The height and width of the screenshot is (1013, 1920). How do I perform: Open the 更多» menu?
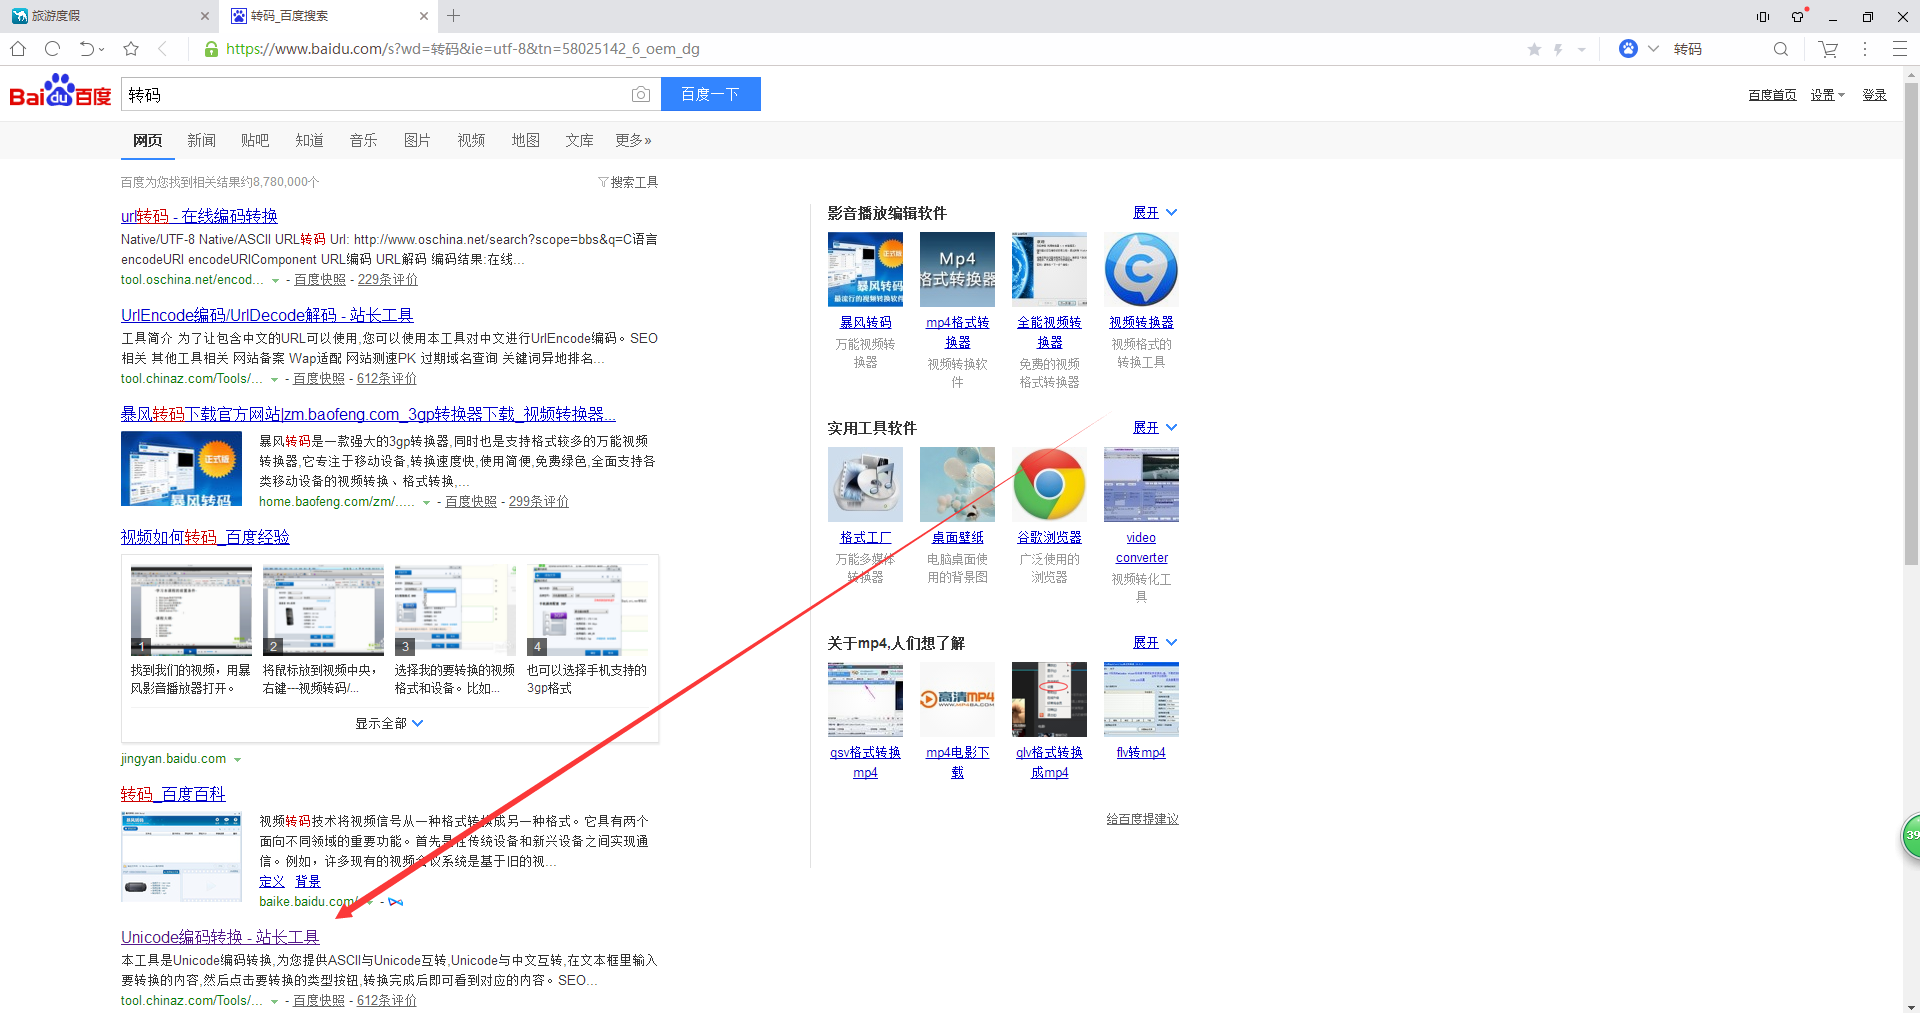(x=633, y=140)
